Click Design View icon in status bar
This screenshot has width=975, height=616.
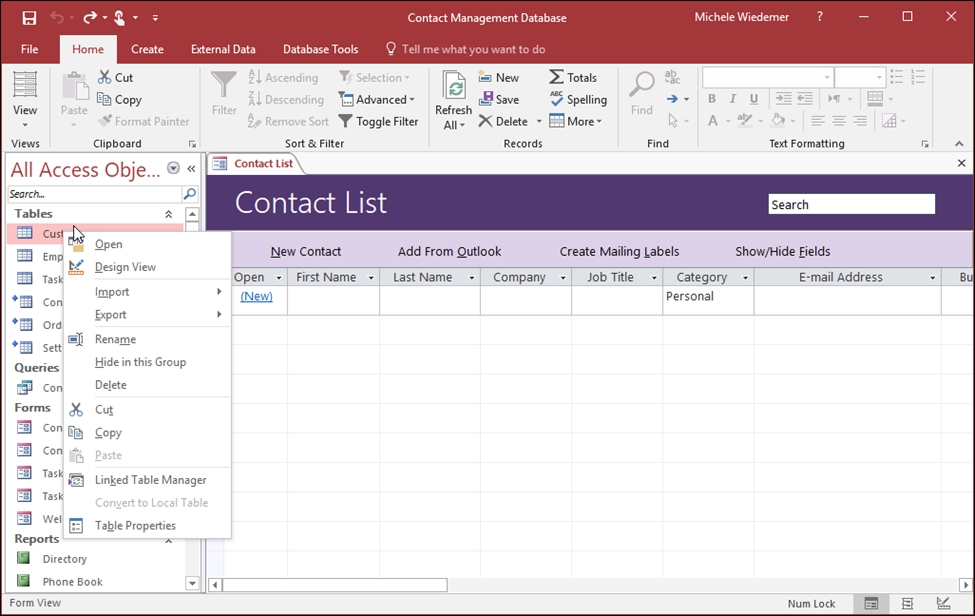pos(943,604)
